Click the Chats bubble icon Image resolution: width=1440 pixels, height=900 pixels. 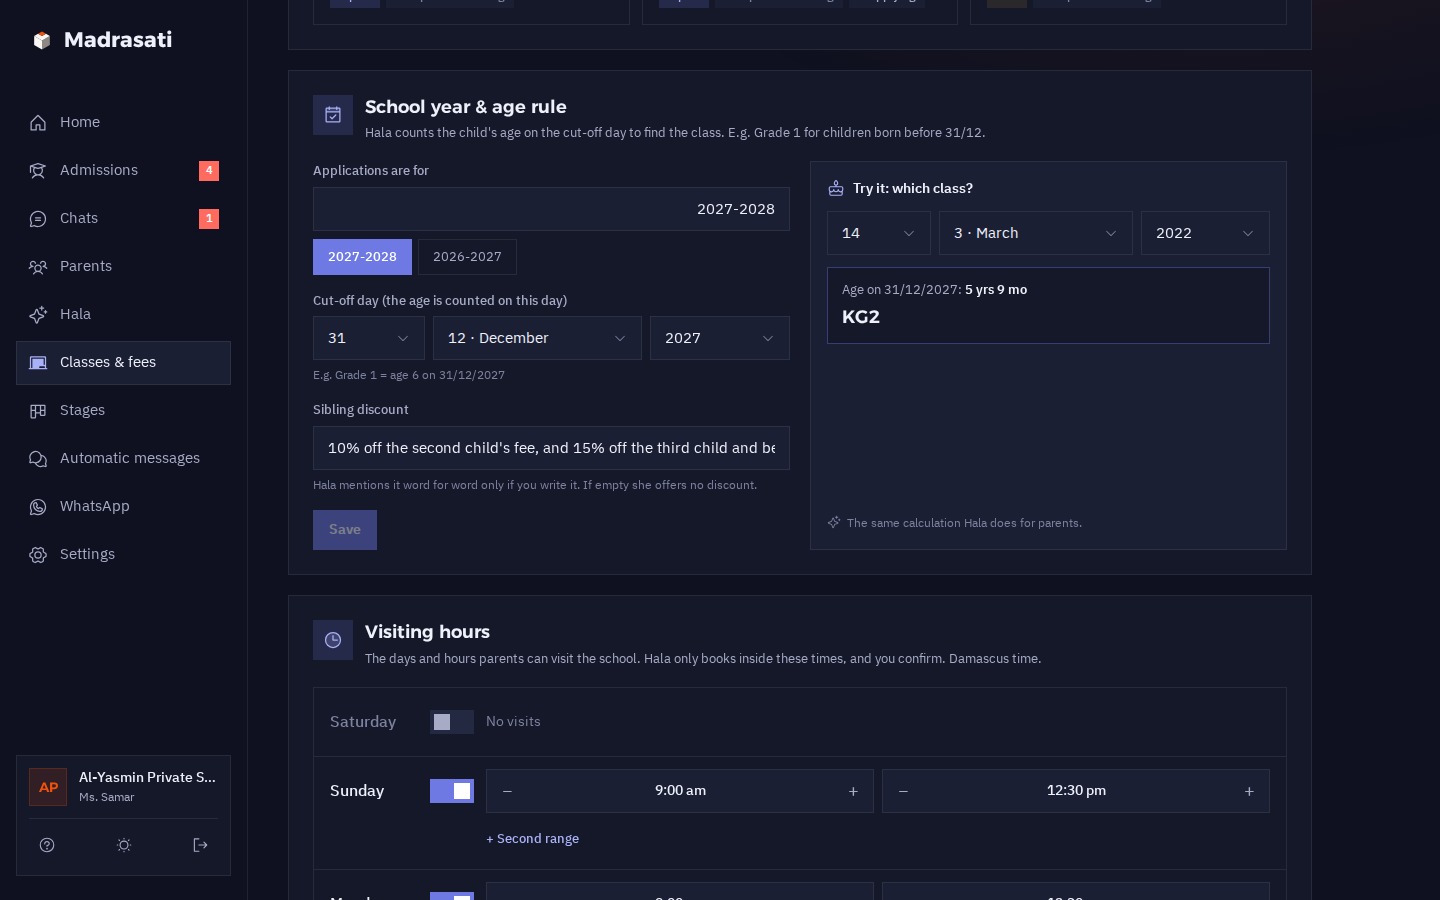click(x=38, y=219)
